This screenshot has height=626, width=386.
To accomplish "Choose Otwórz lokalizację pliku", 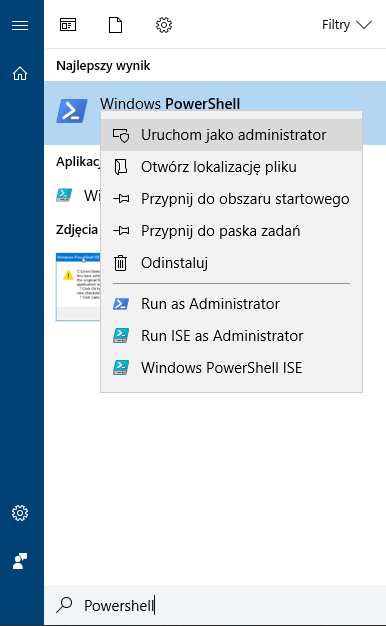I will pos(232,167).
